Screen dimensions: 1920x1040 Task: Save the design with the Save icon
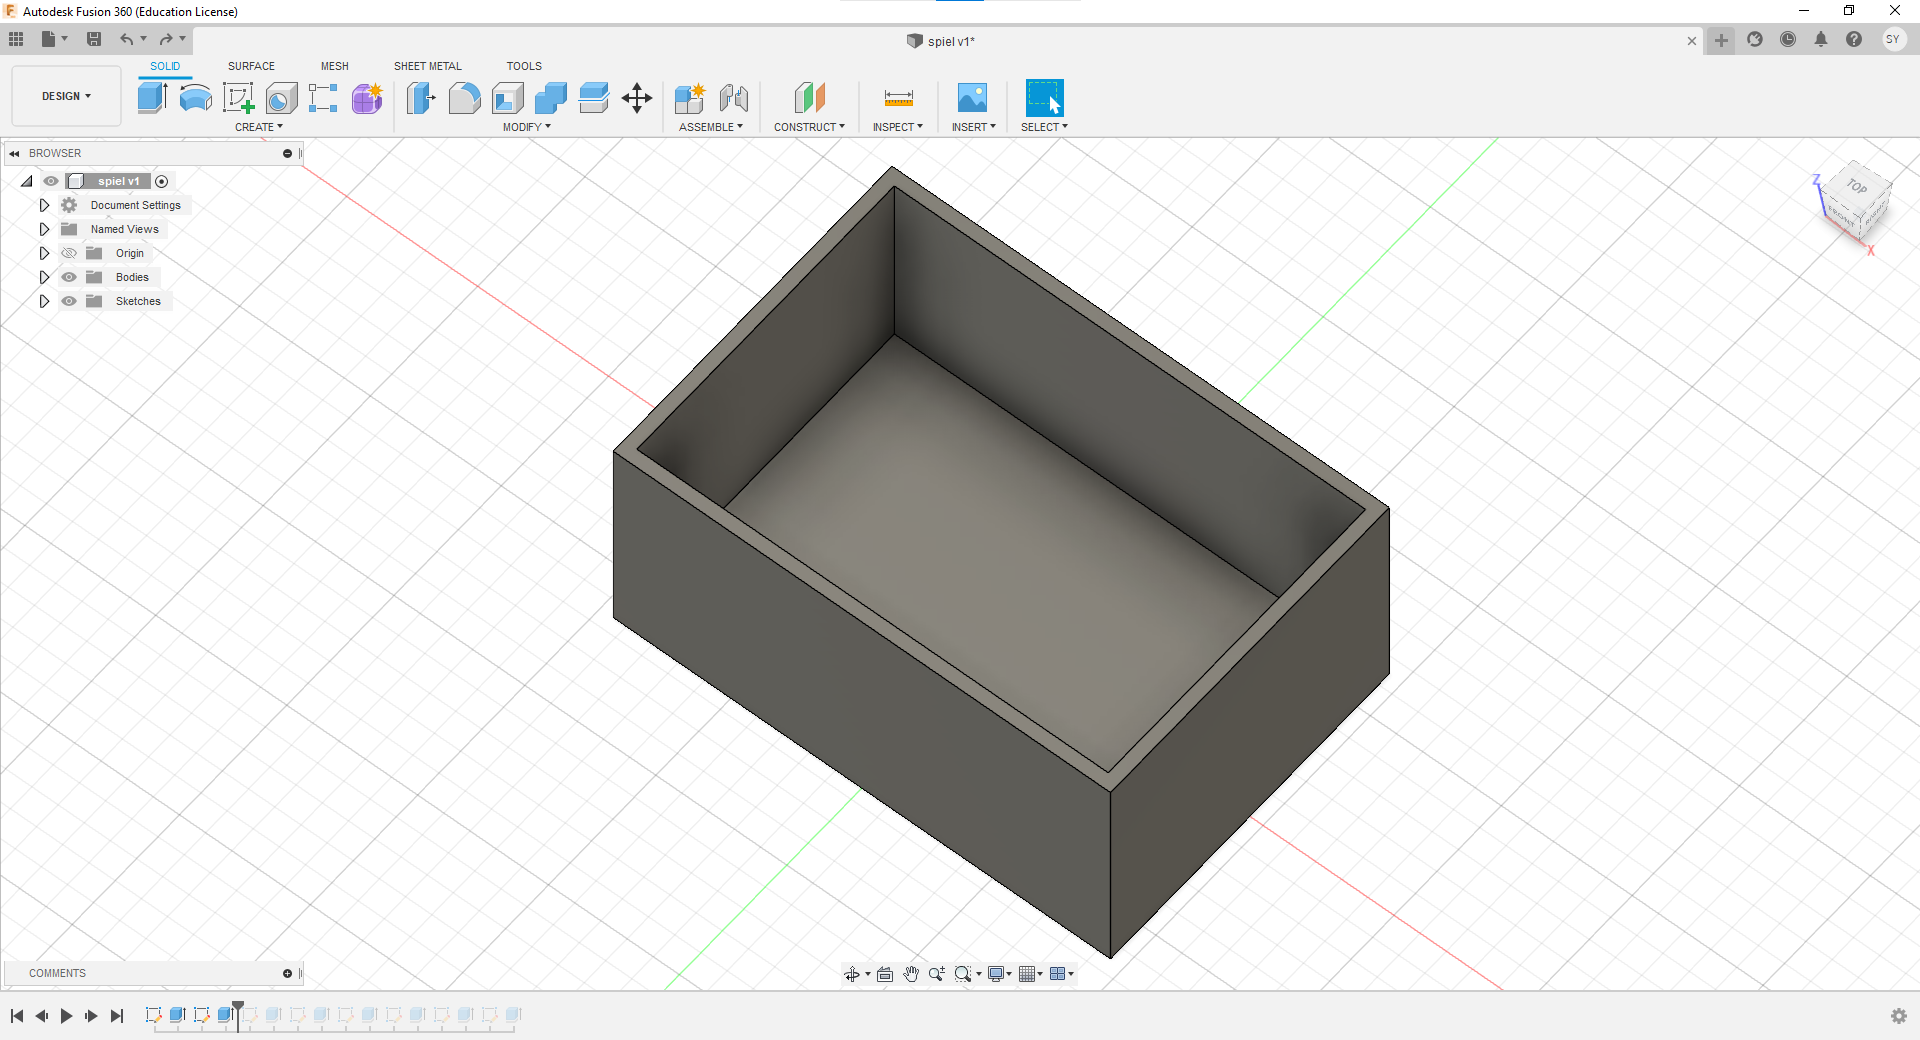click(x=94, y=39)
